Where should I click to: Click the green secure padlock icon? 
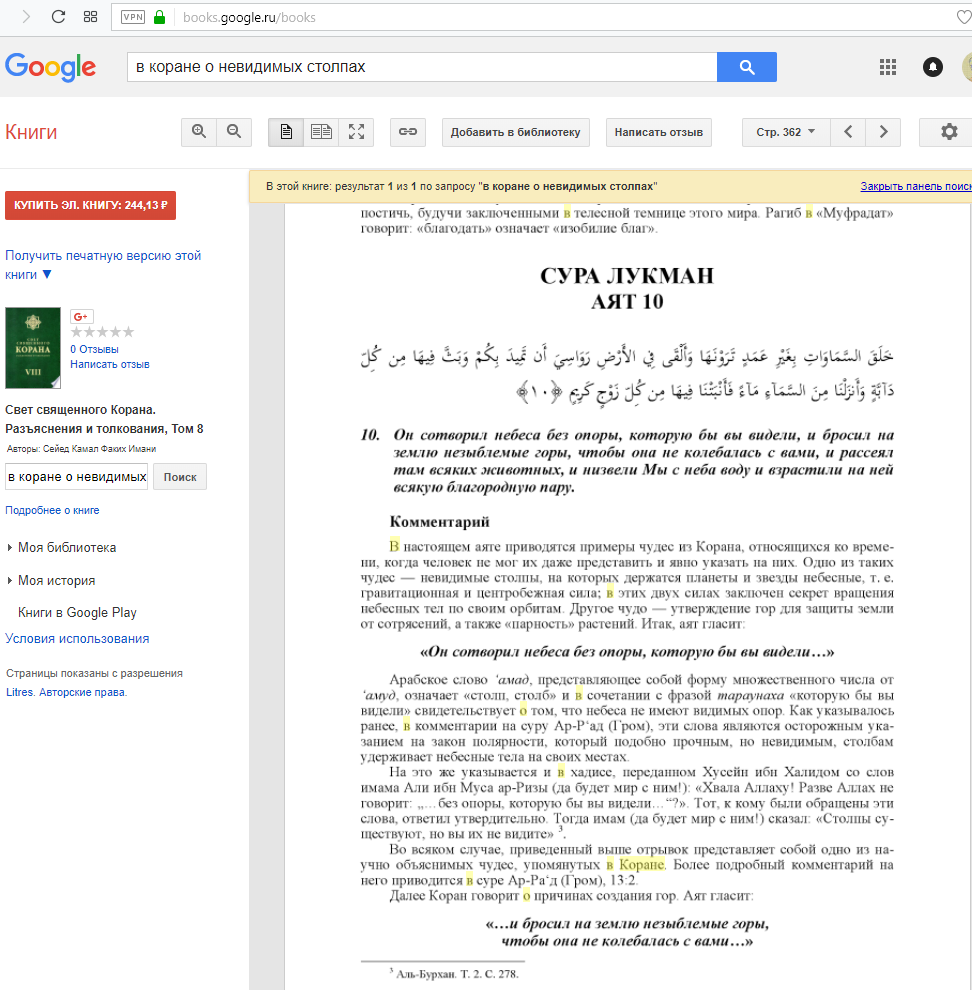160,17
